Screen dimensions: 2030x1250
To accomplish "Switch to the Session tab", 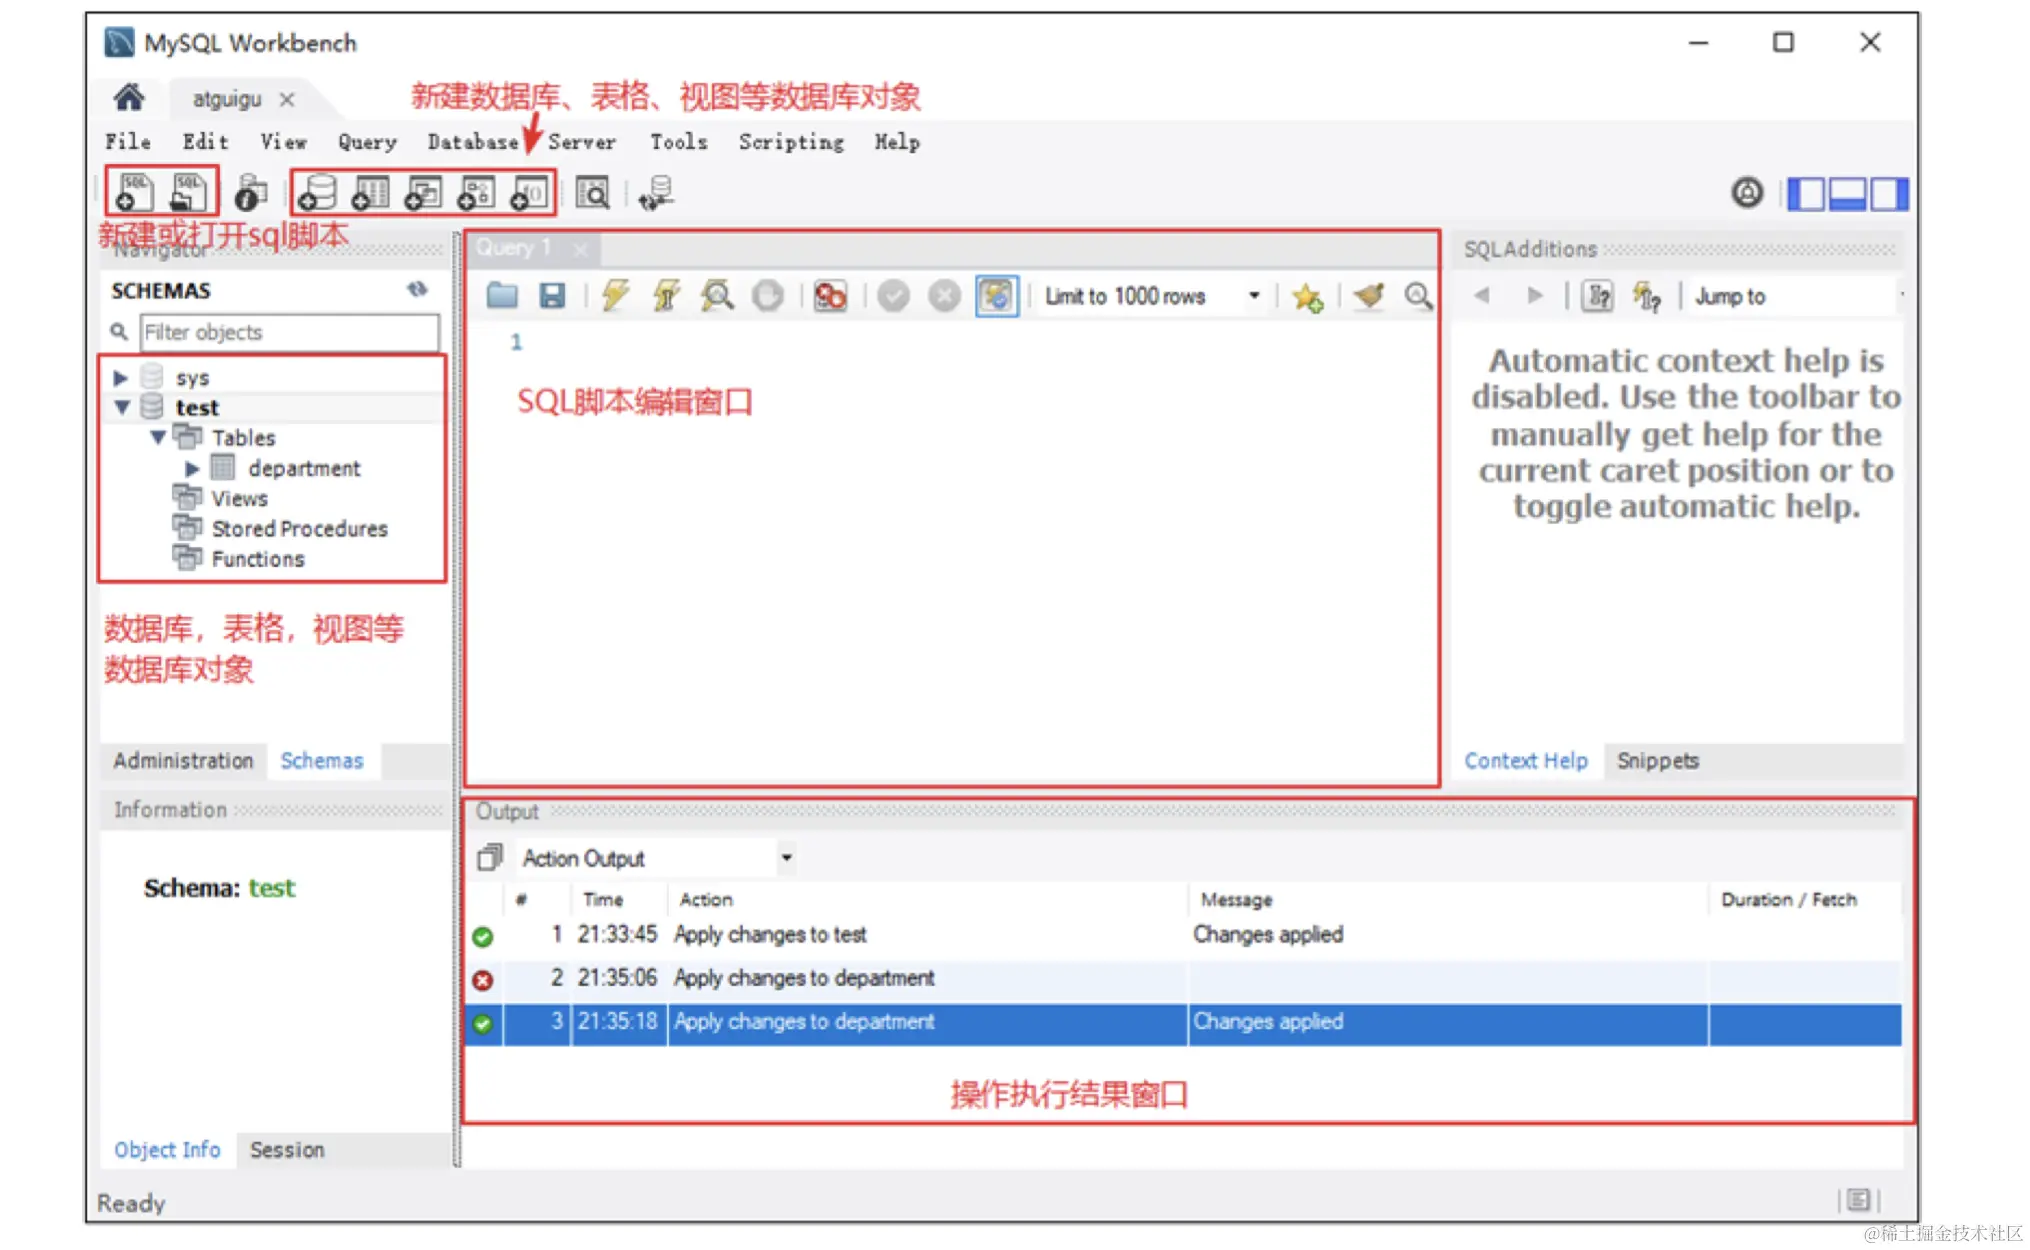I will tap(287, 1149).
